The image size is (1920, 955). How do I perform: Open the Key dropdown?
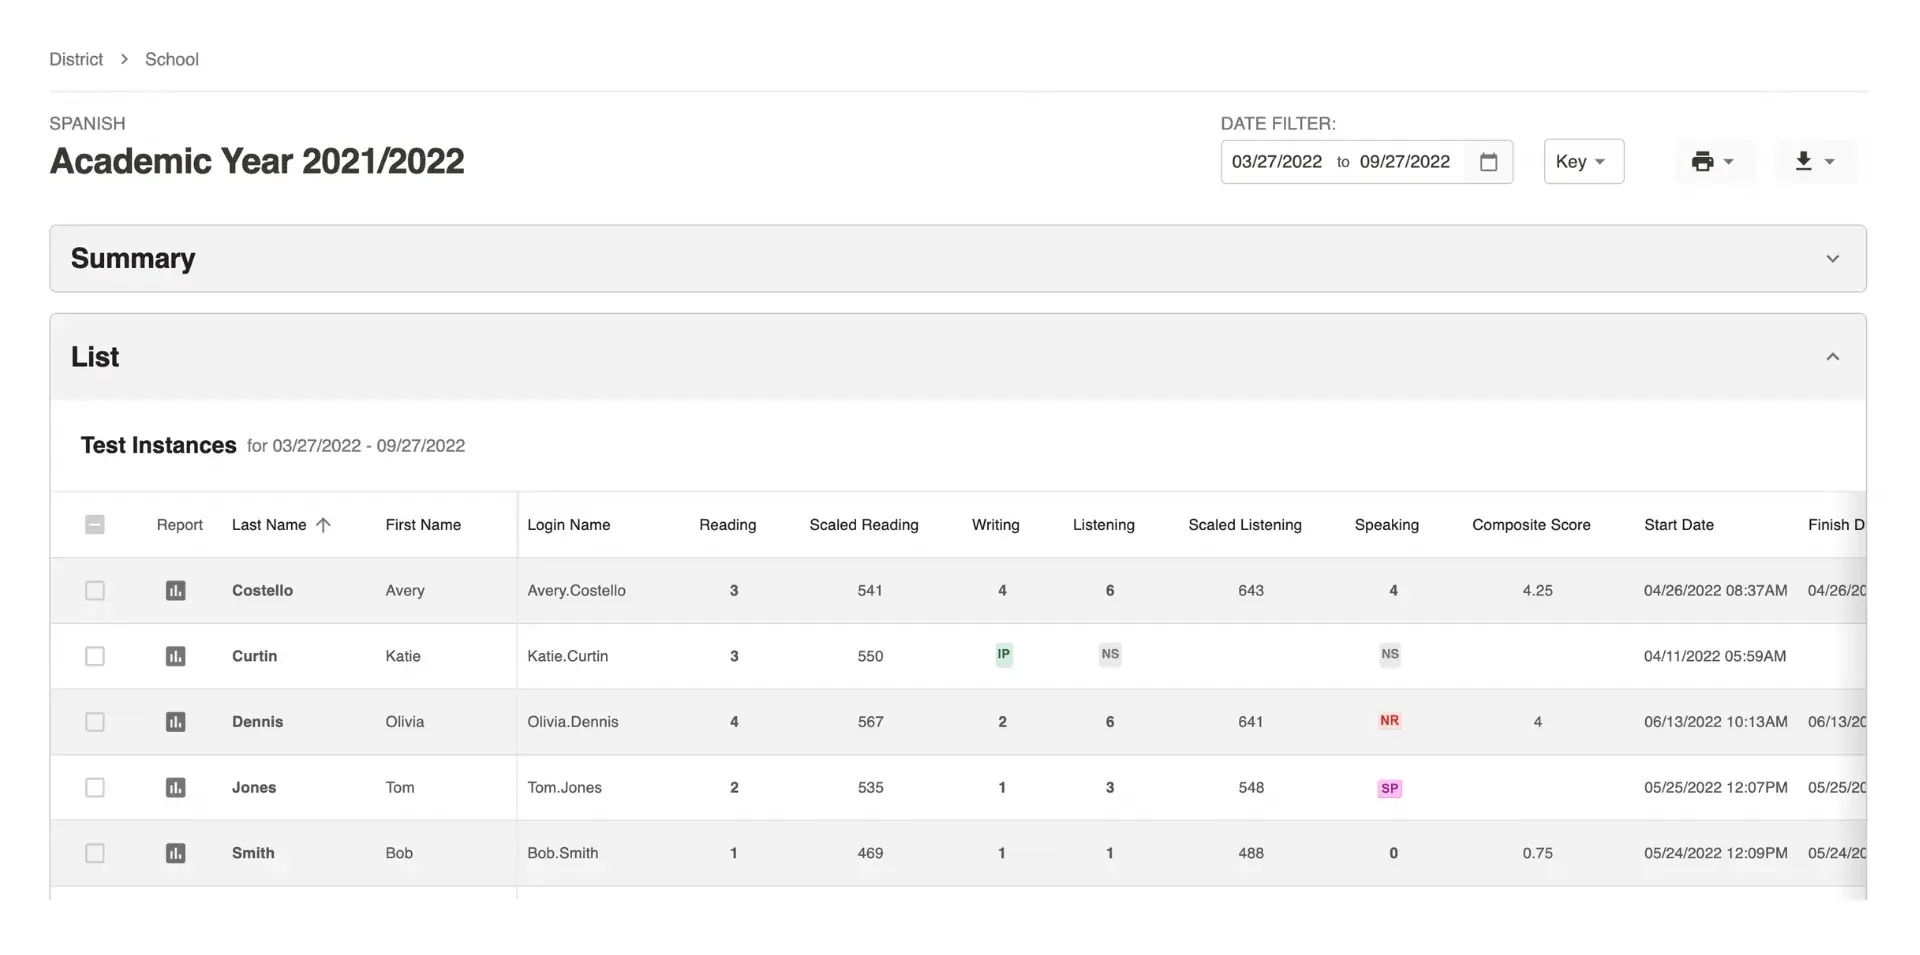pyautogui.click(x=1583, y=162)
